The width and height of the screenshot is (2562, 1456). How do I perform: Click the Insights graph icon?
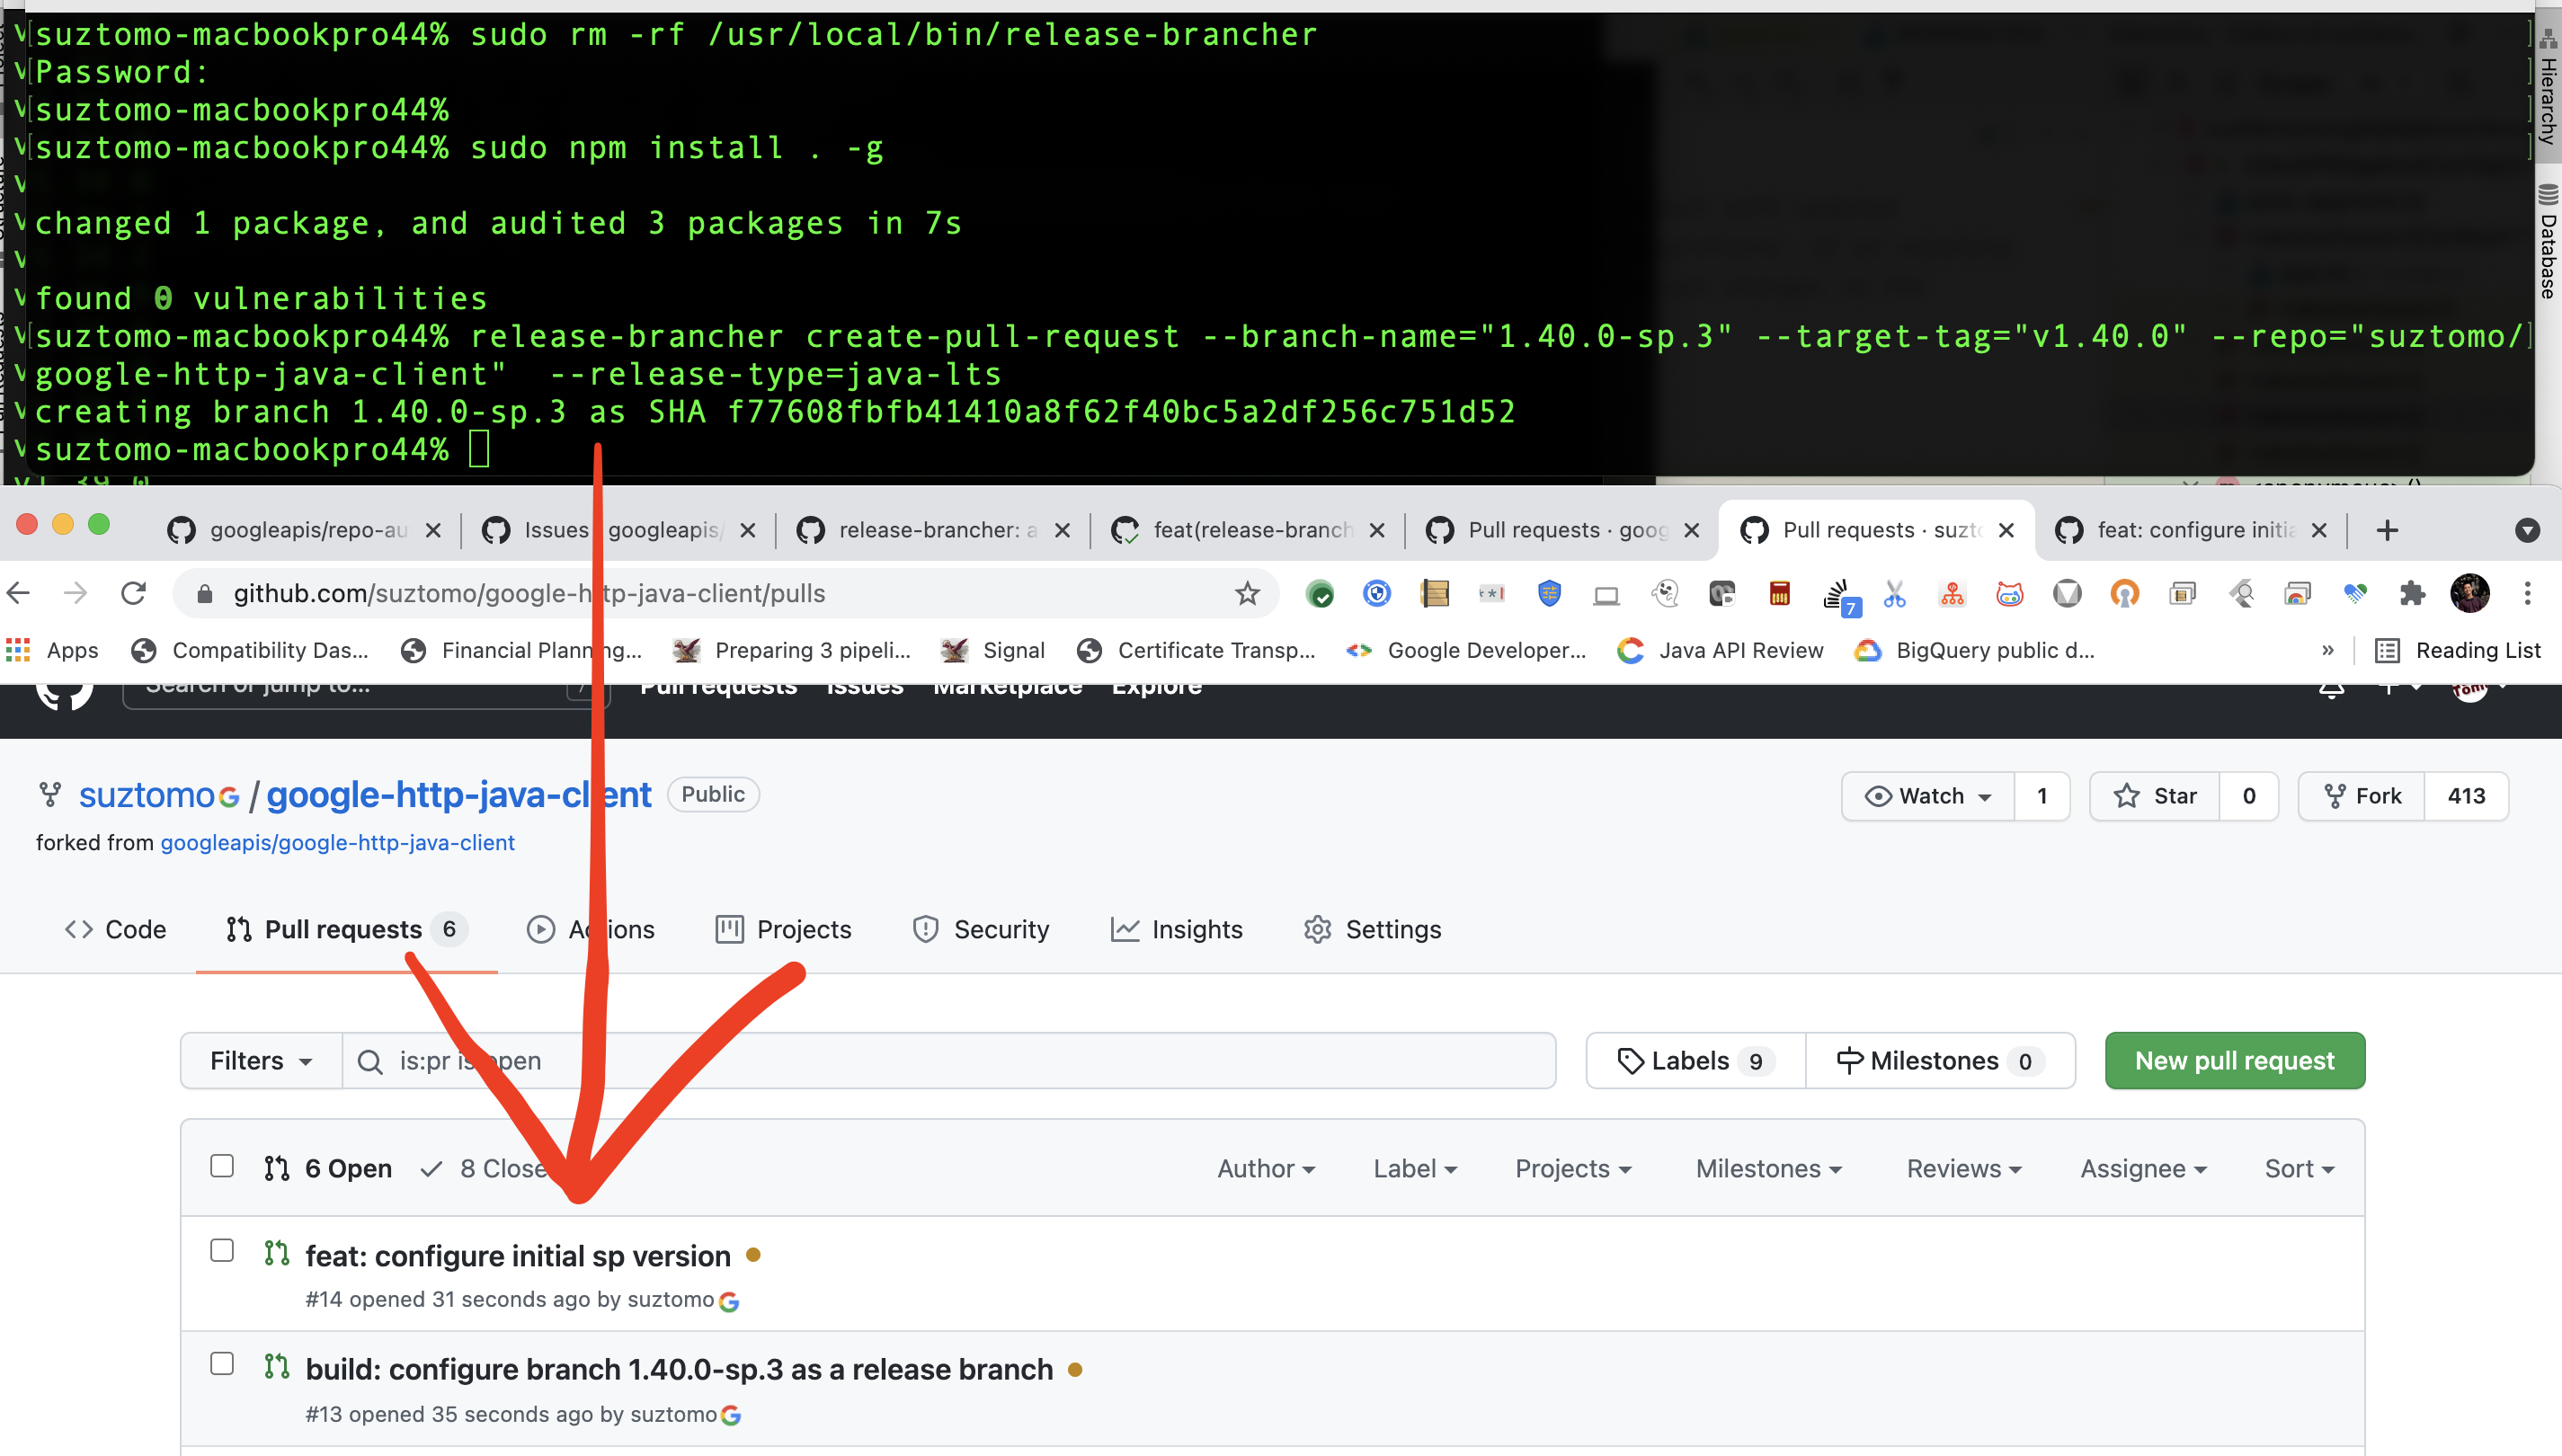coord(1127,929)
